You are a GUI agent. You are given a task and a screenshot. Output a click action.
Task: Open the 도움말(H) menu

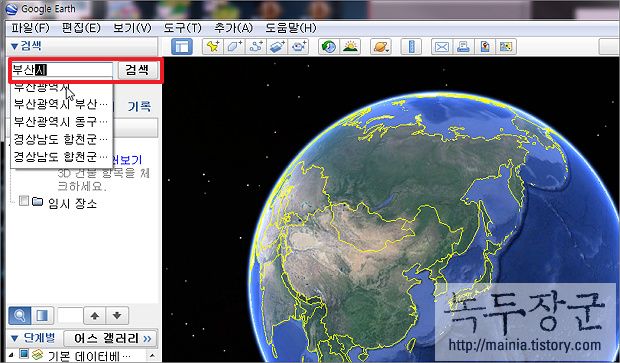[291, 28]
